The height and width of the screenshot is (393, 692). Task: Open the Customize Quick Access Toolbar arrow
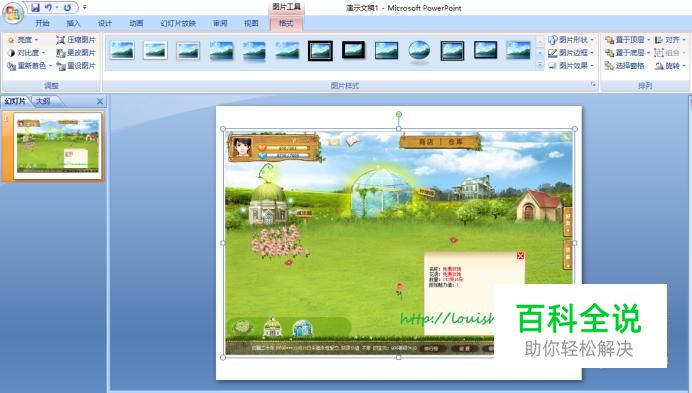85,8
